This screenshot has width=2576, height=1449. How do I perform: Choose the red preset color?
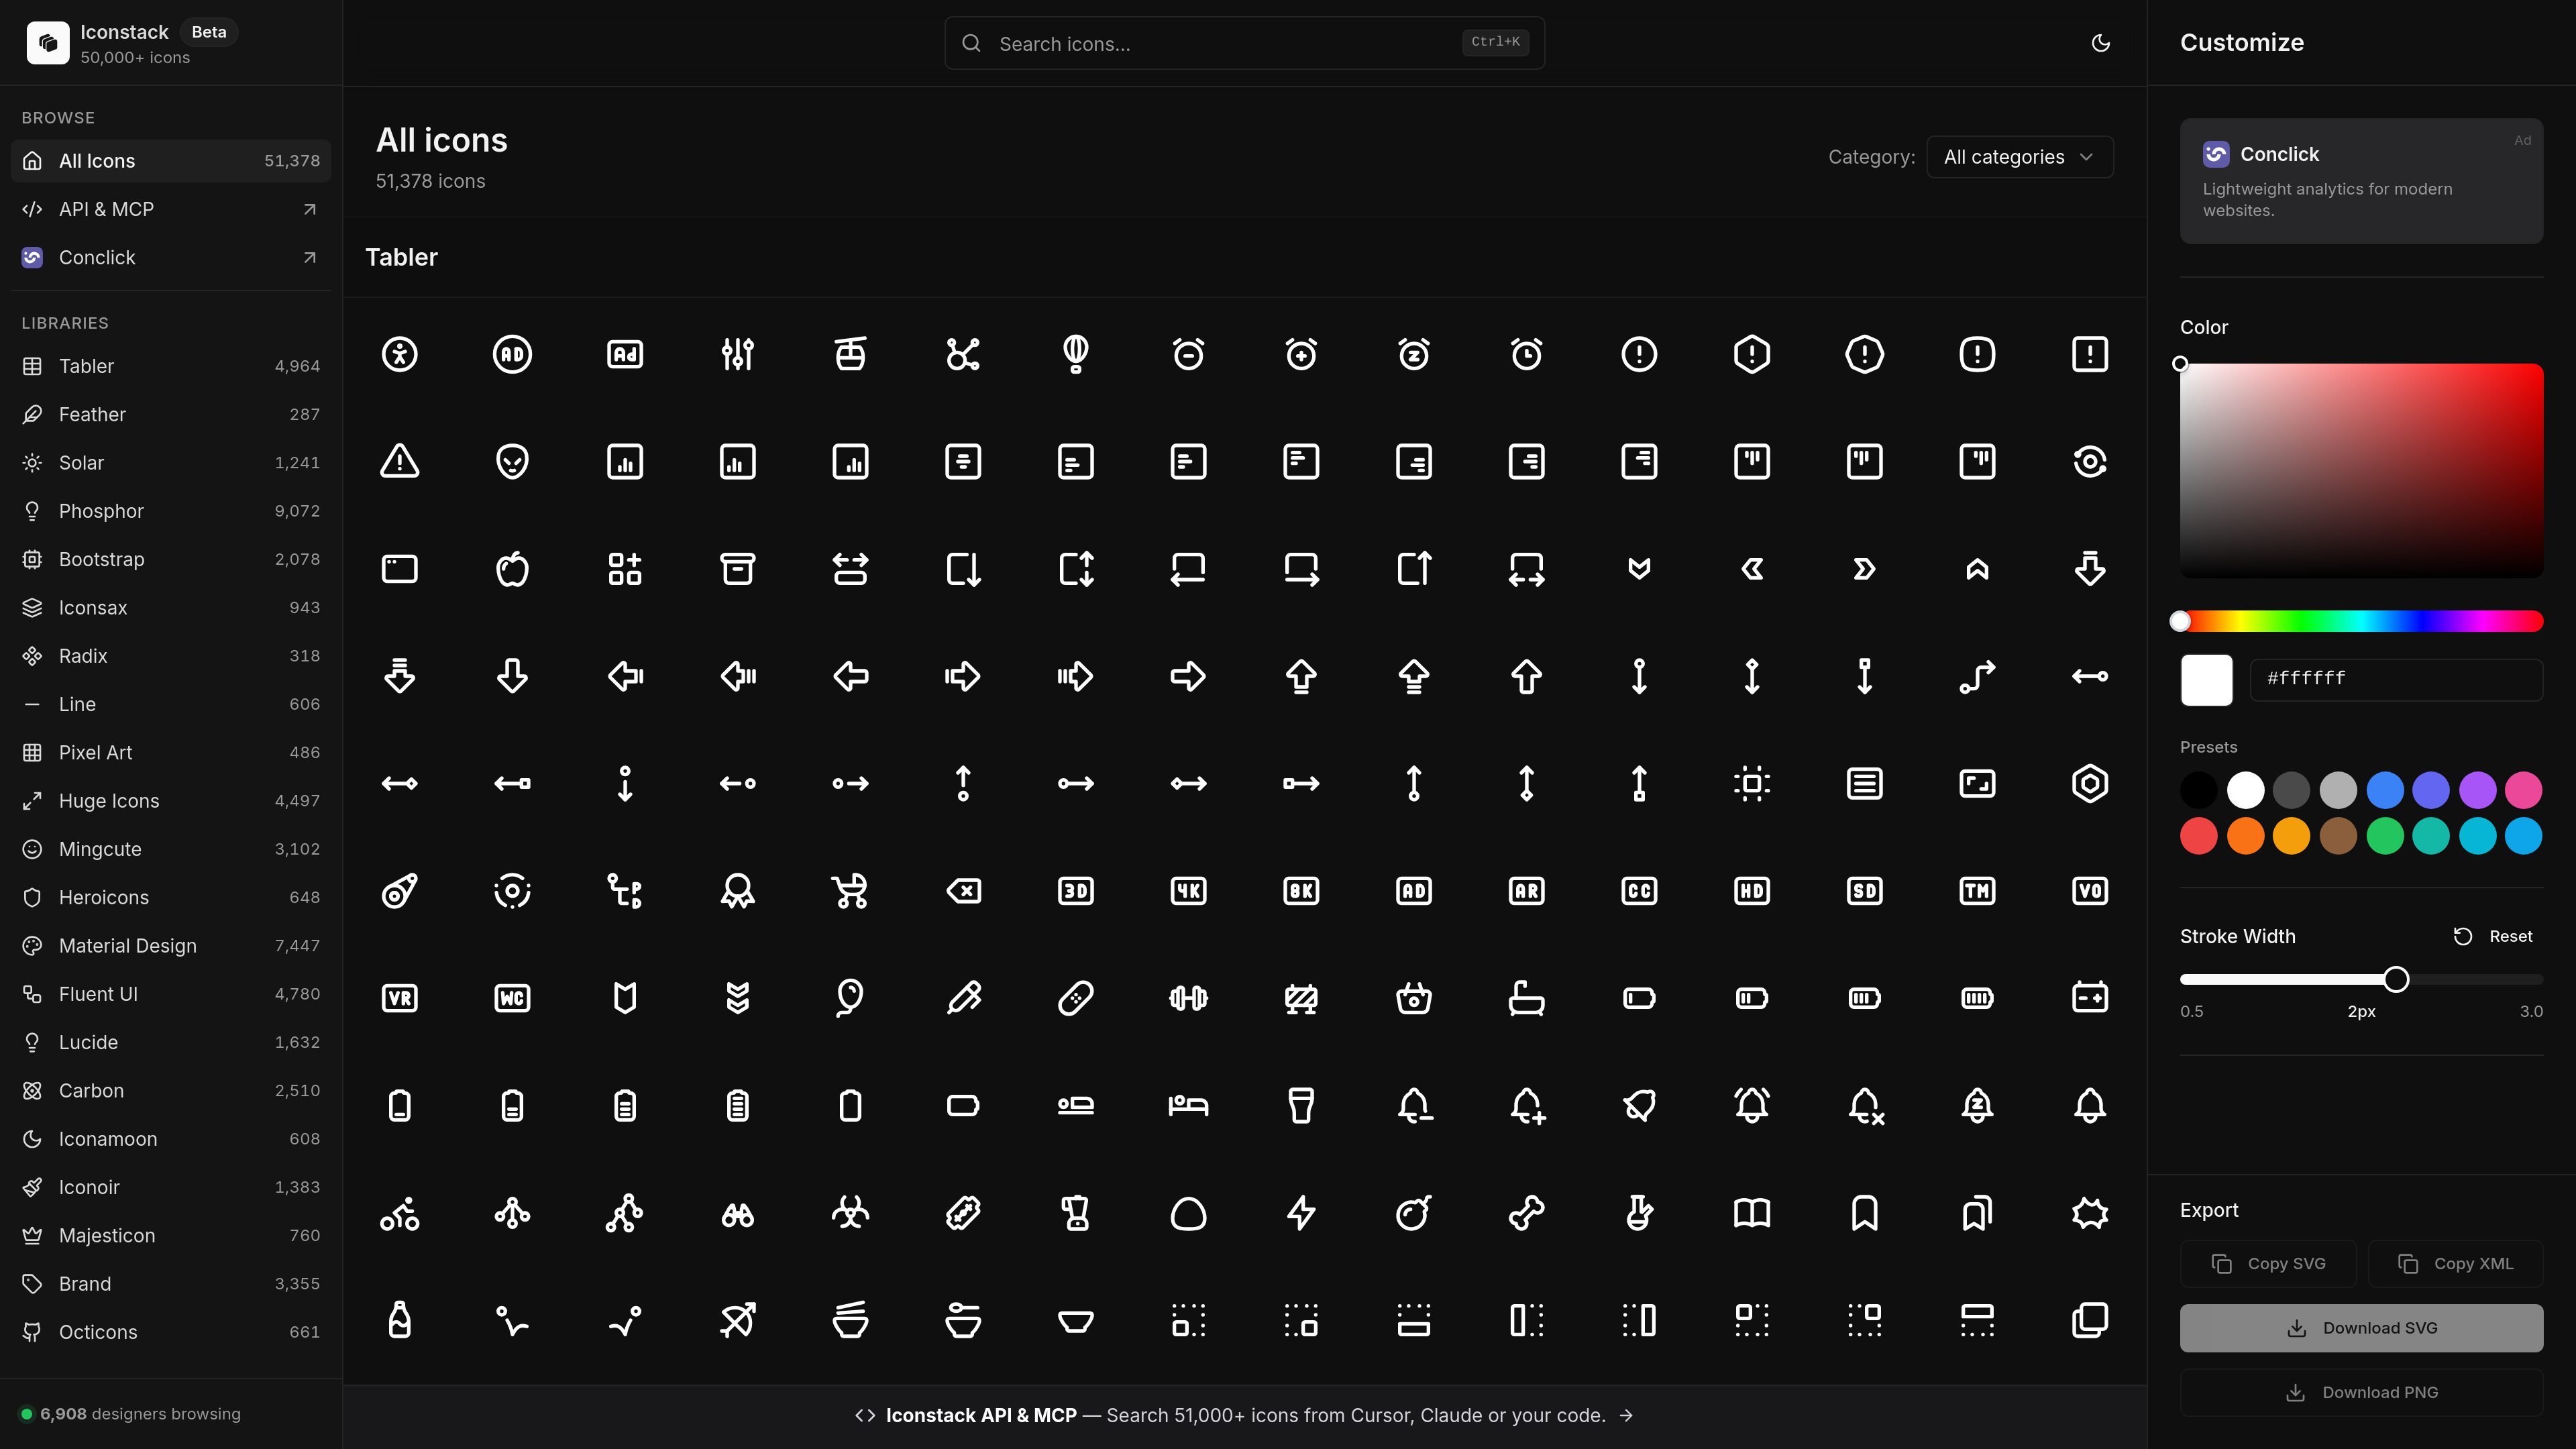click(2198, 836)
